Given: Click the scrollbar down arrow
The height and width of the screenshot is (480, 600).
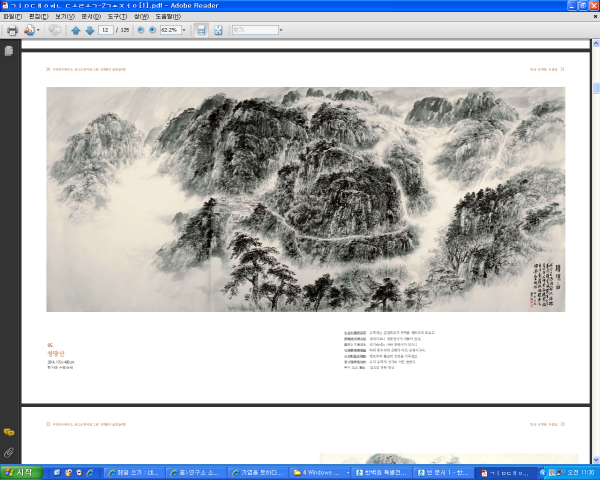Looking at the screenshot, I should pyautogui.click(x=596, y=459).
